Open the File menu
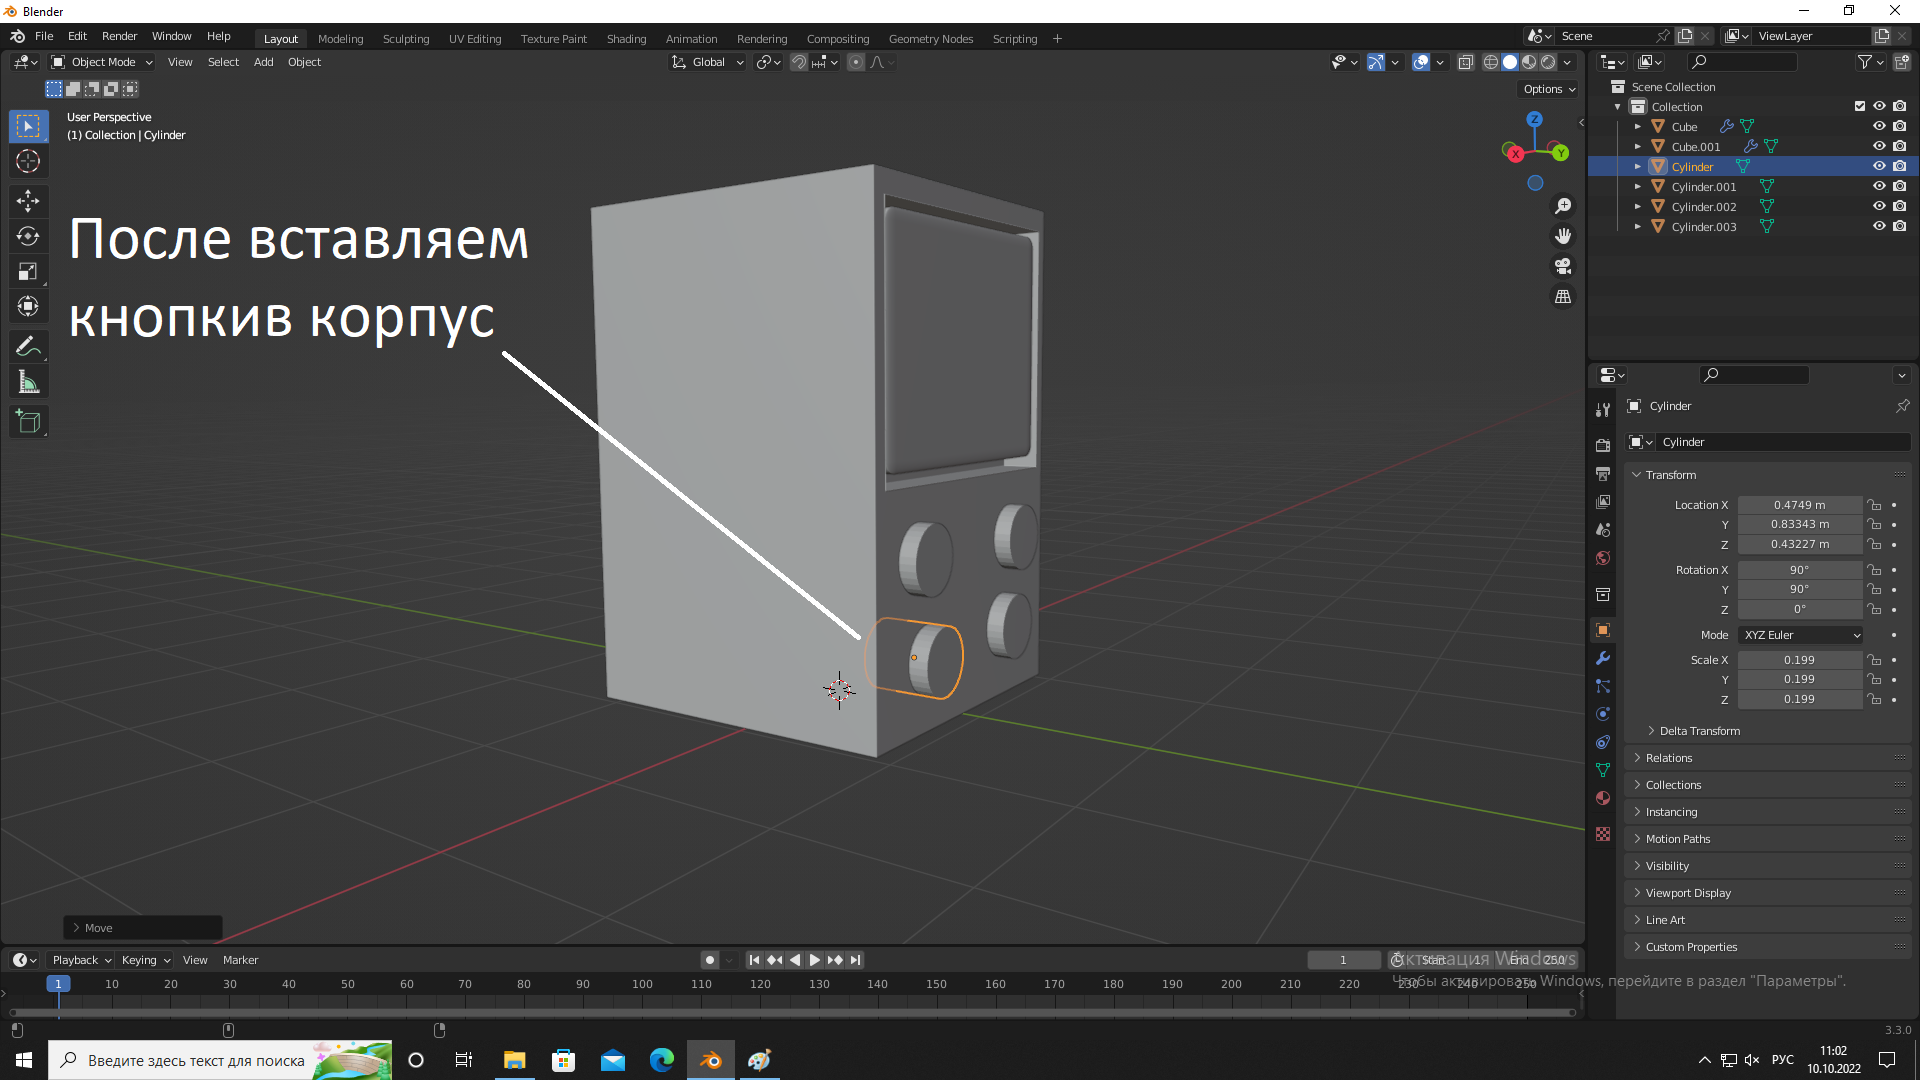 pos(44,36)
